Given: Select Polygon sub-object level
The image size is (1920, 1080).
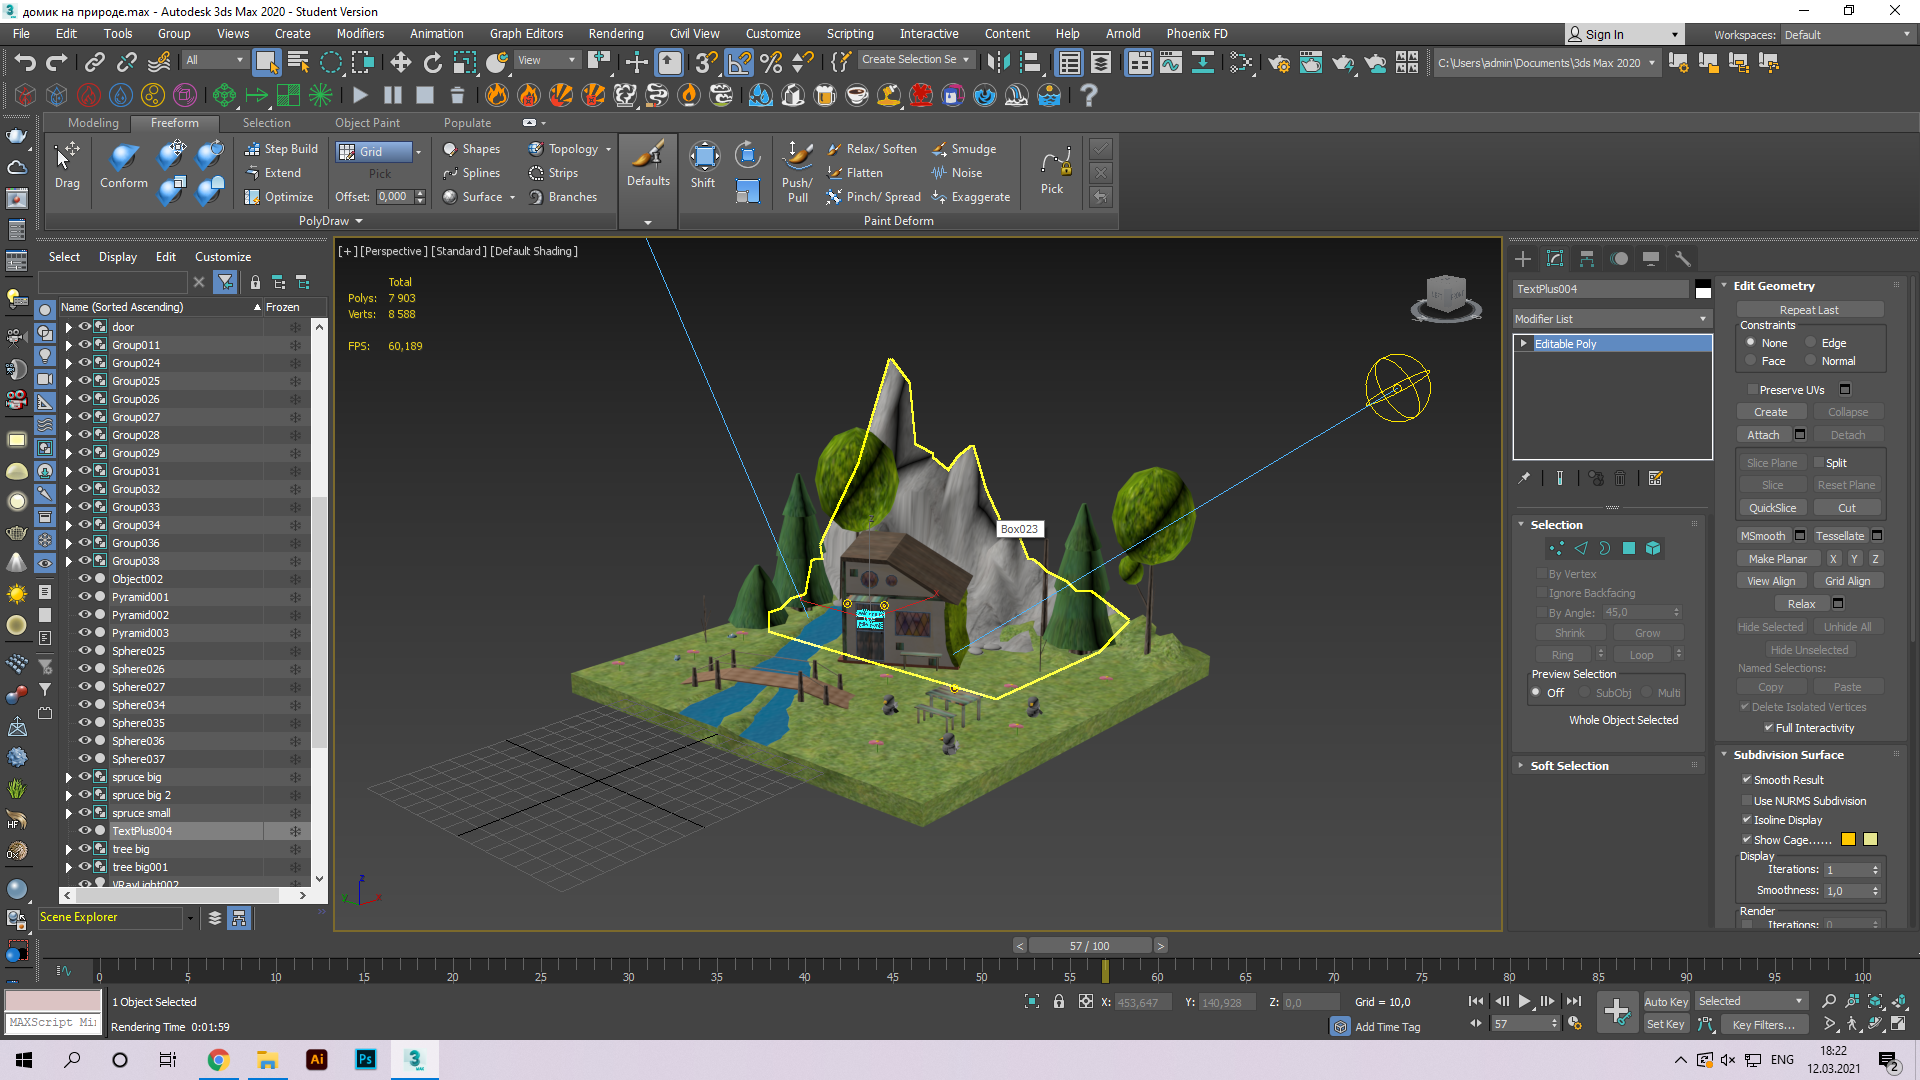Looking at the screenshot, I should pos(1629,548).
